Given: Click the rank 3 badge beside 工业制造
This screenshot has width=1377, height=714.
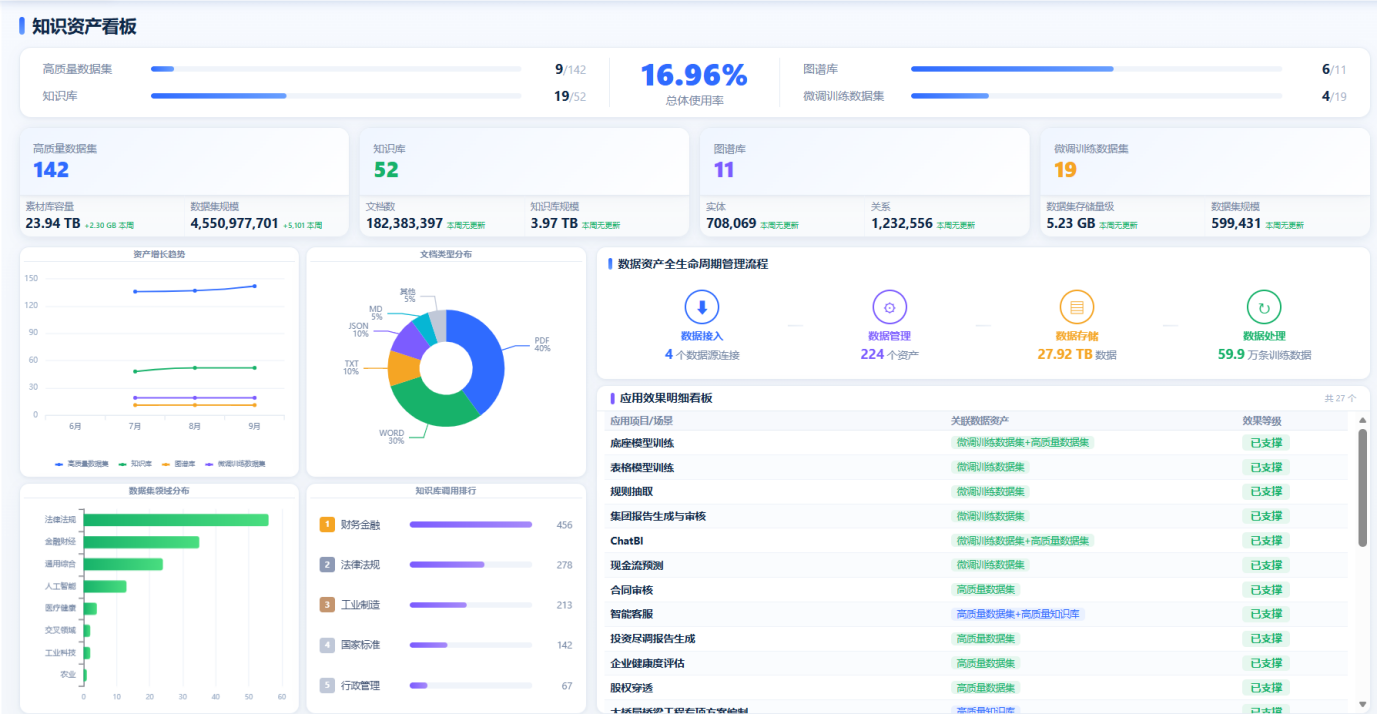Looking at the screenshot, I should point(327,605).
